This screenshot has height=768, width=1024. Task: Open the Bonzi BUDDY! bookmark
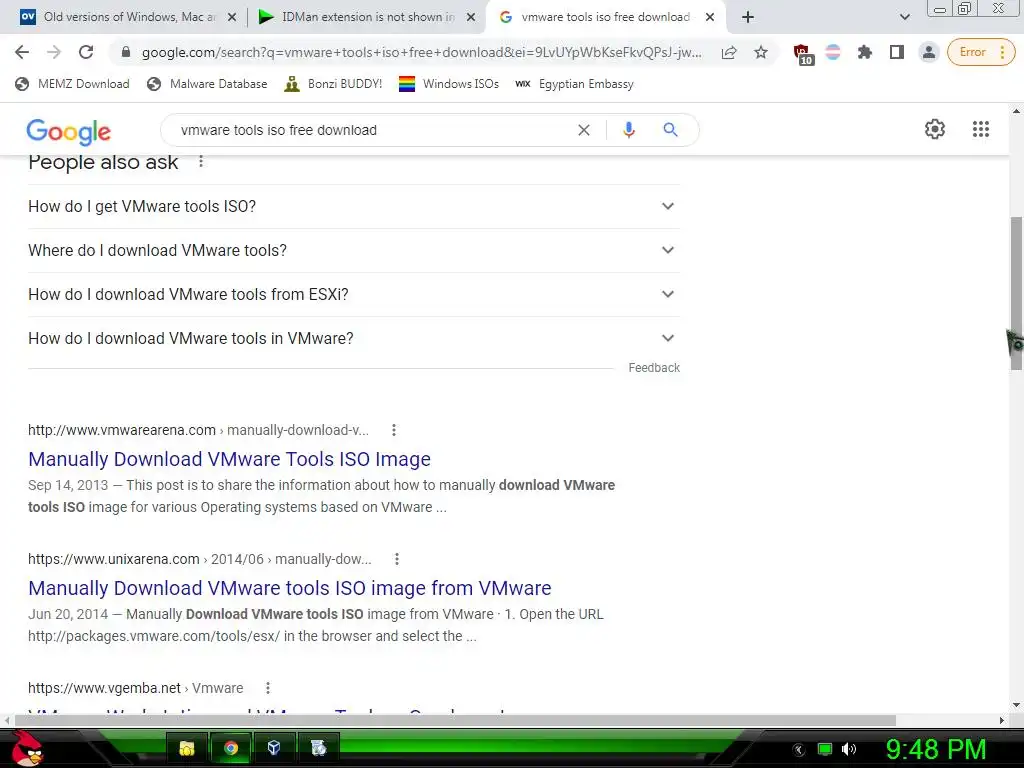334,84
